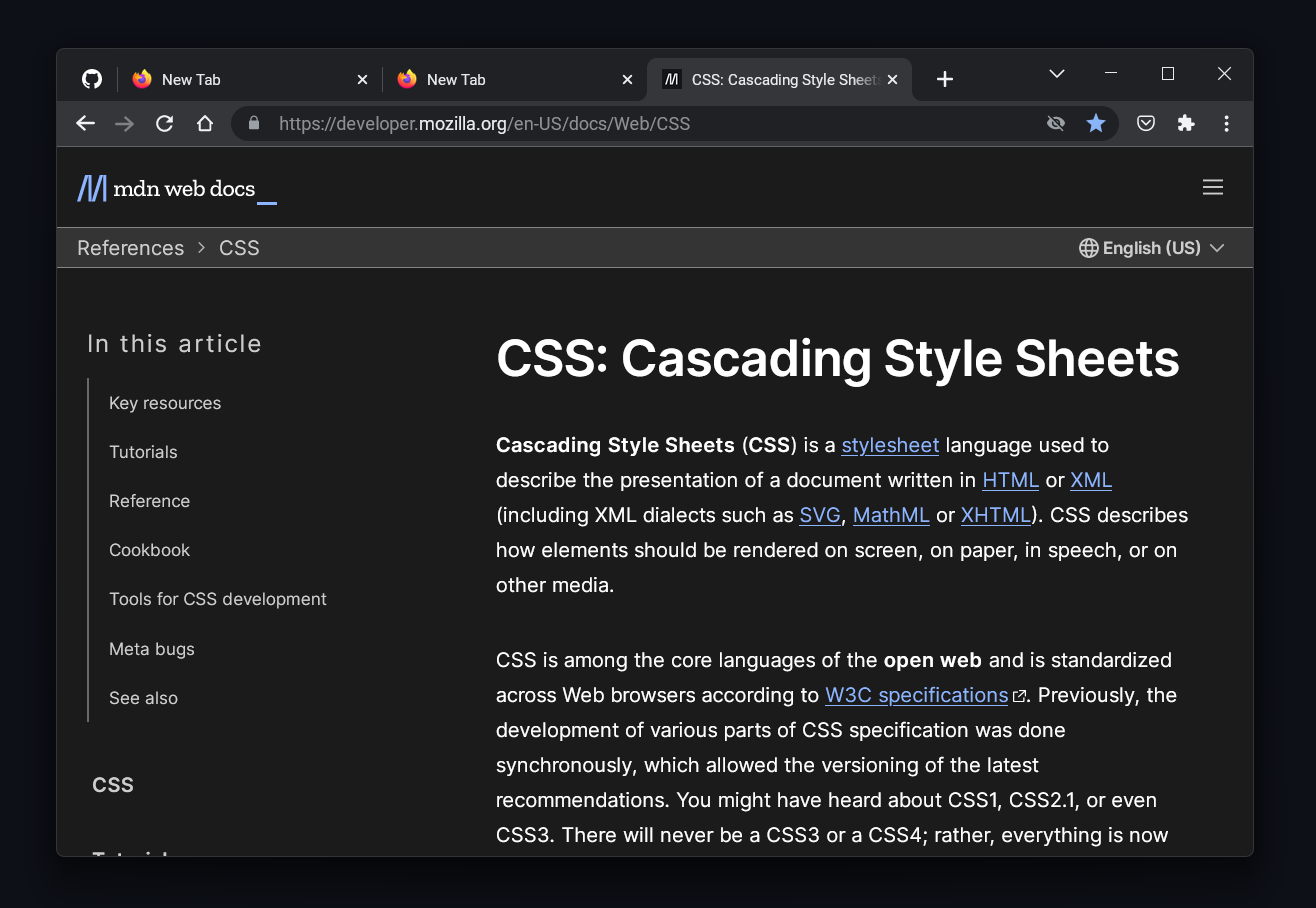Open the English (US) language dropdown
Image resolution: width=1316 pixels, height=908 pixels.
click(x=1152, y=248)
